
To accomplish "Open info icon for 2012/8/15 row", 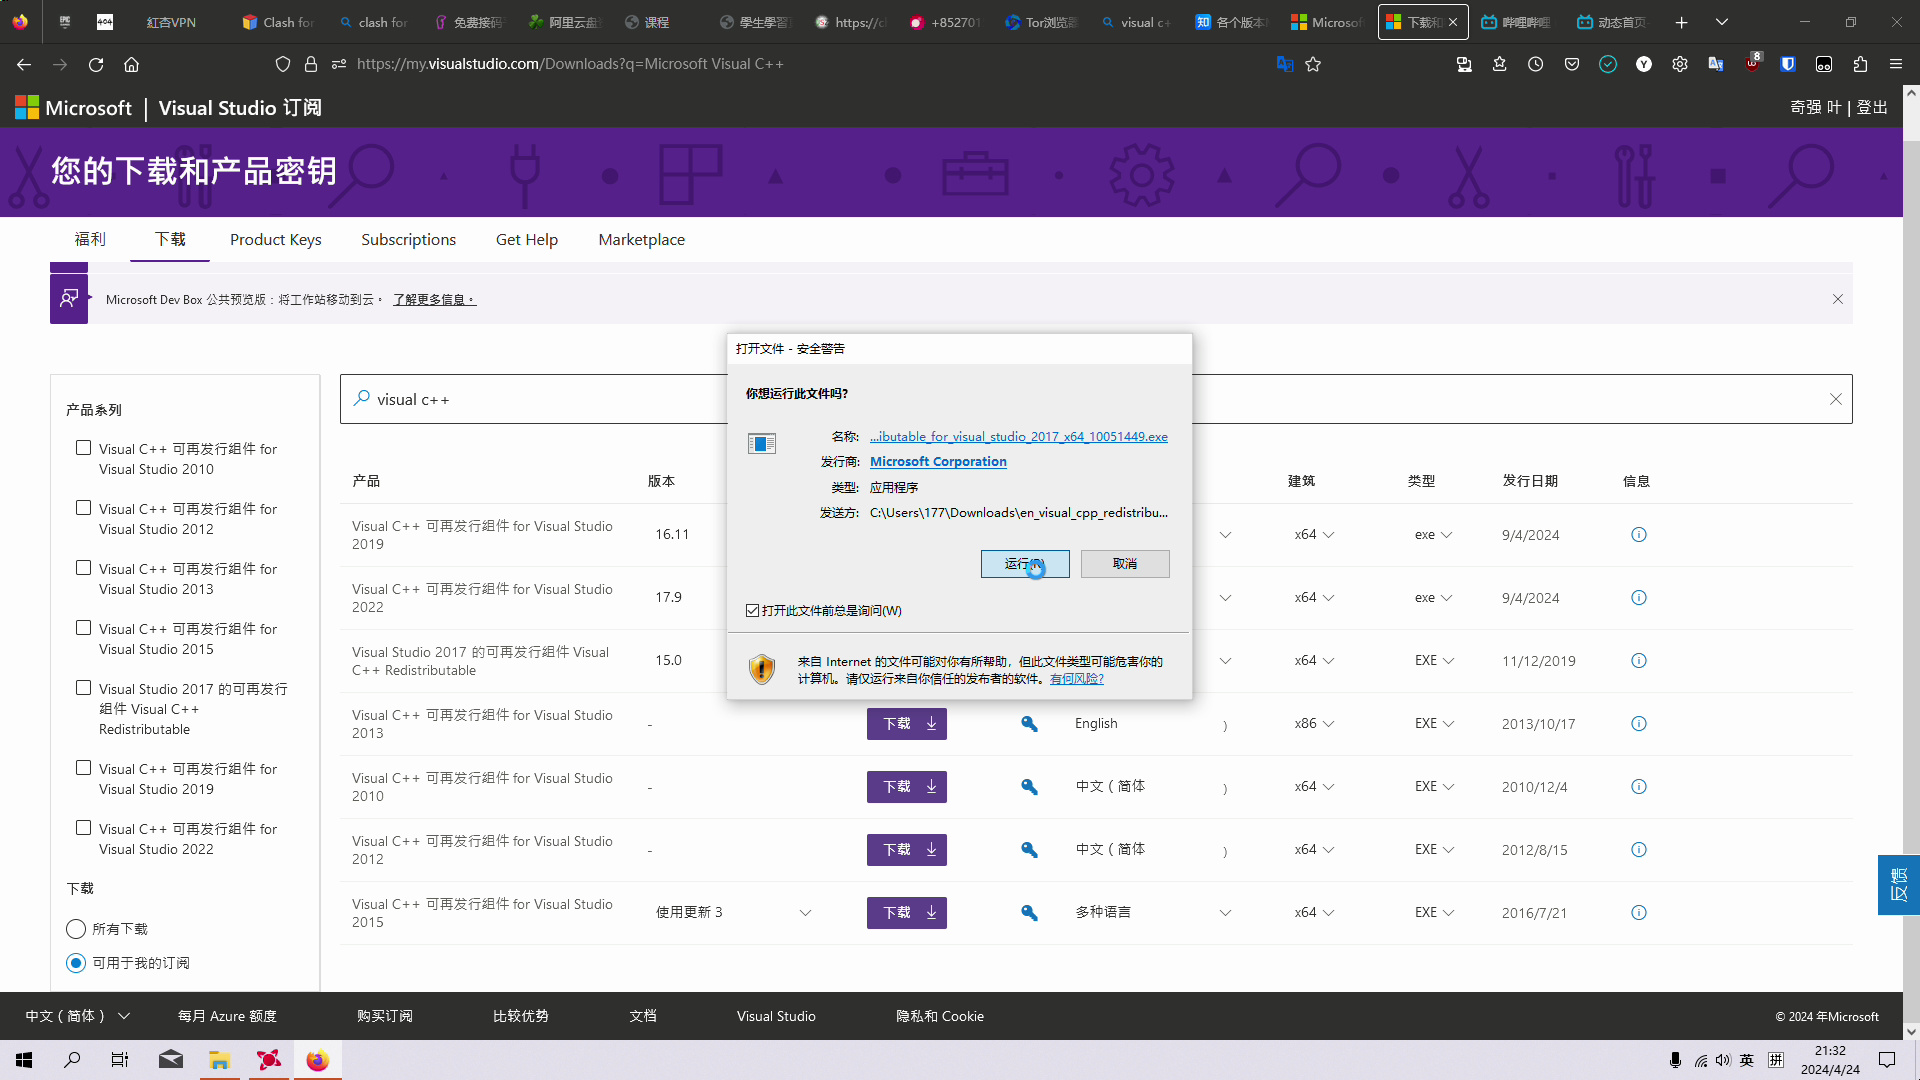I will point(1638,850).
